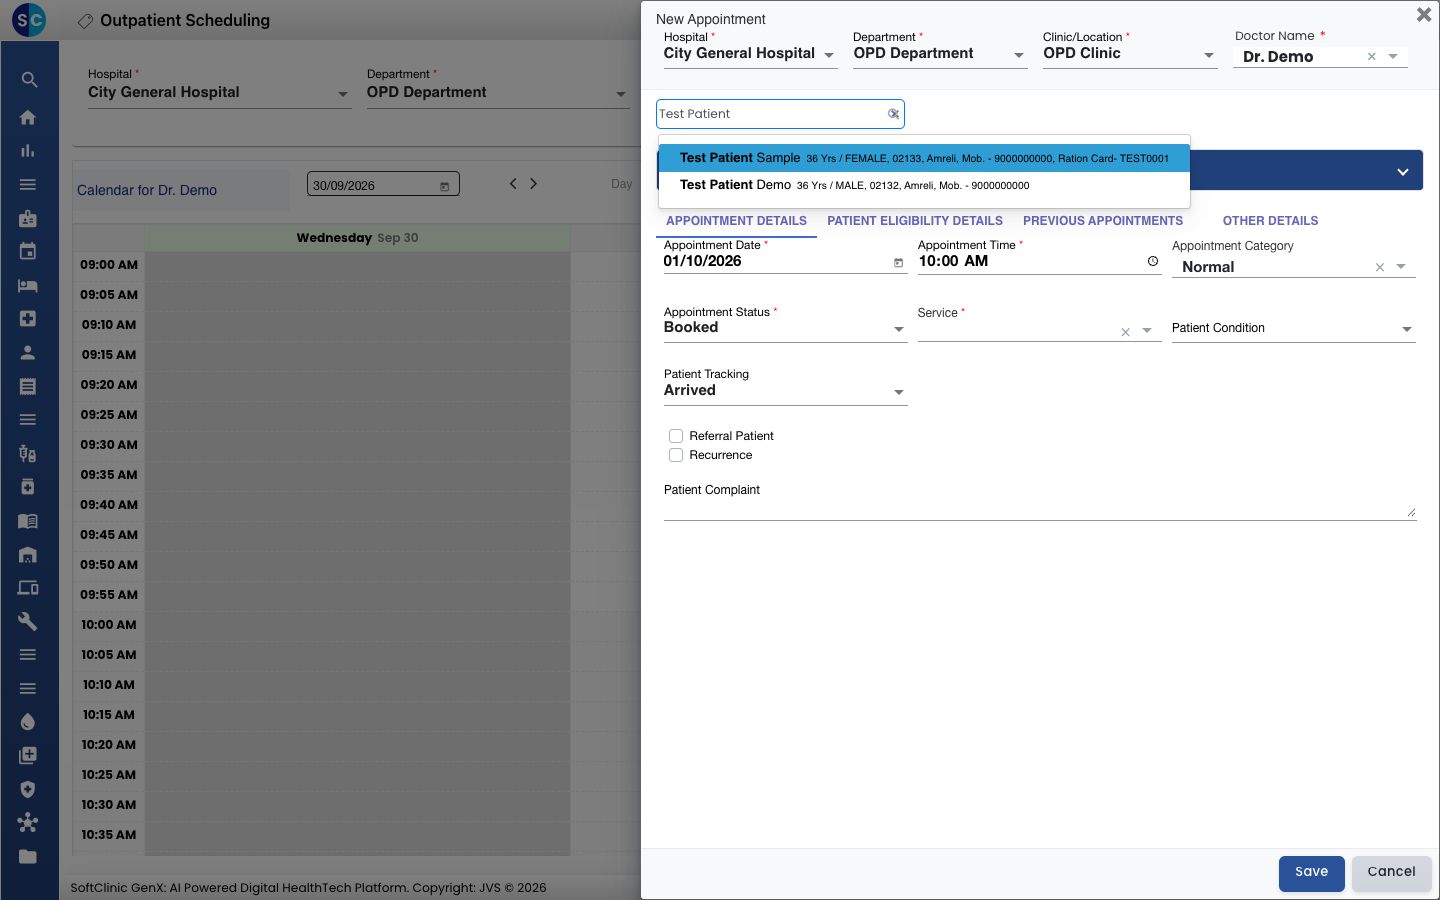Tick the Referral Patient checkbox
Viewport: 1440px width, 900px height.
[676, 436]
